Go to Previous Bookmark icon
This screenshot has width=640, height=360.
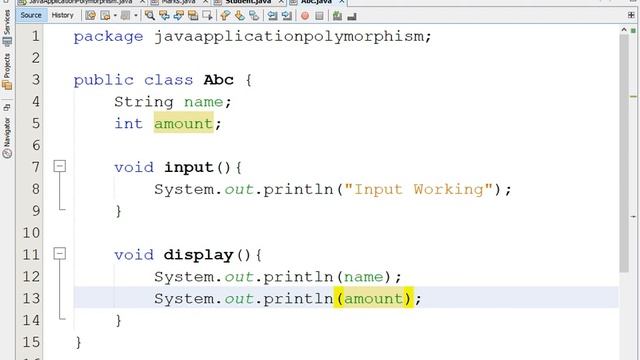pyautogui.click(x=225, y=16)
